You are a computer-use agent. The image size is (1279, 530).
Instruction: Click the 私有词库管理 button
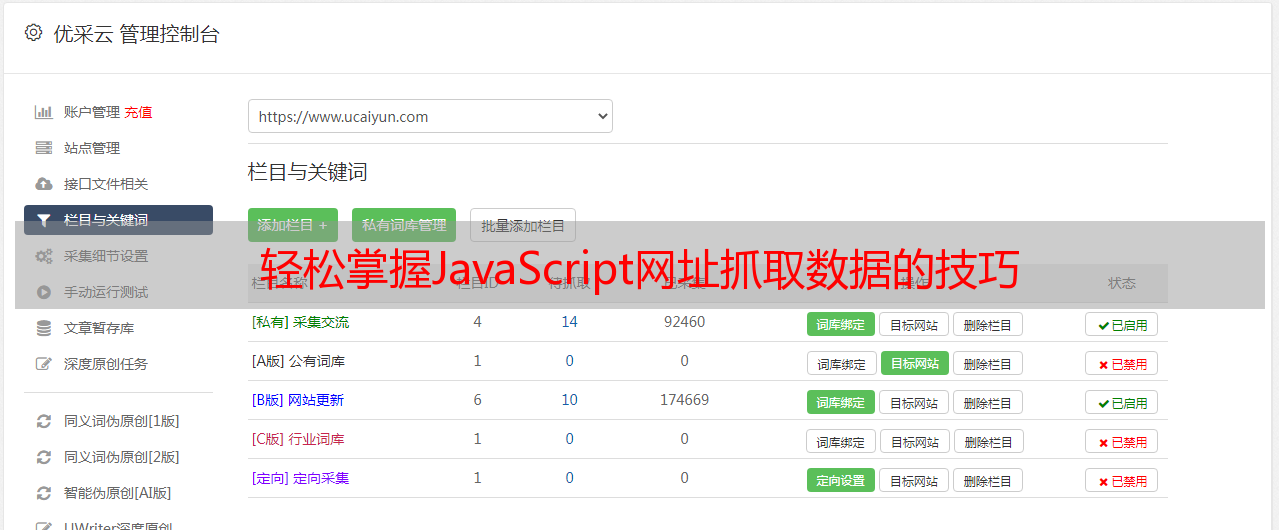[x=404, y=225]
